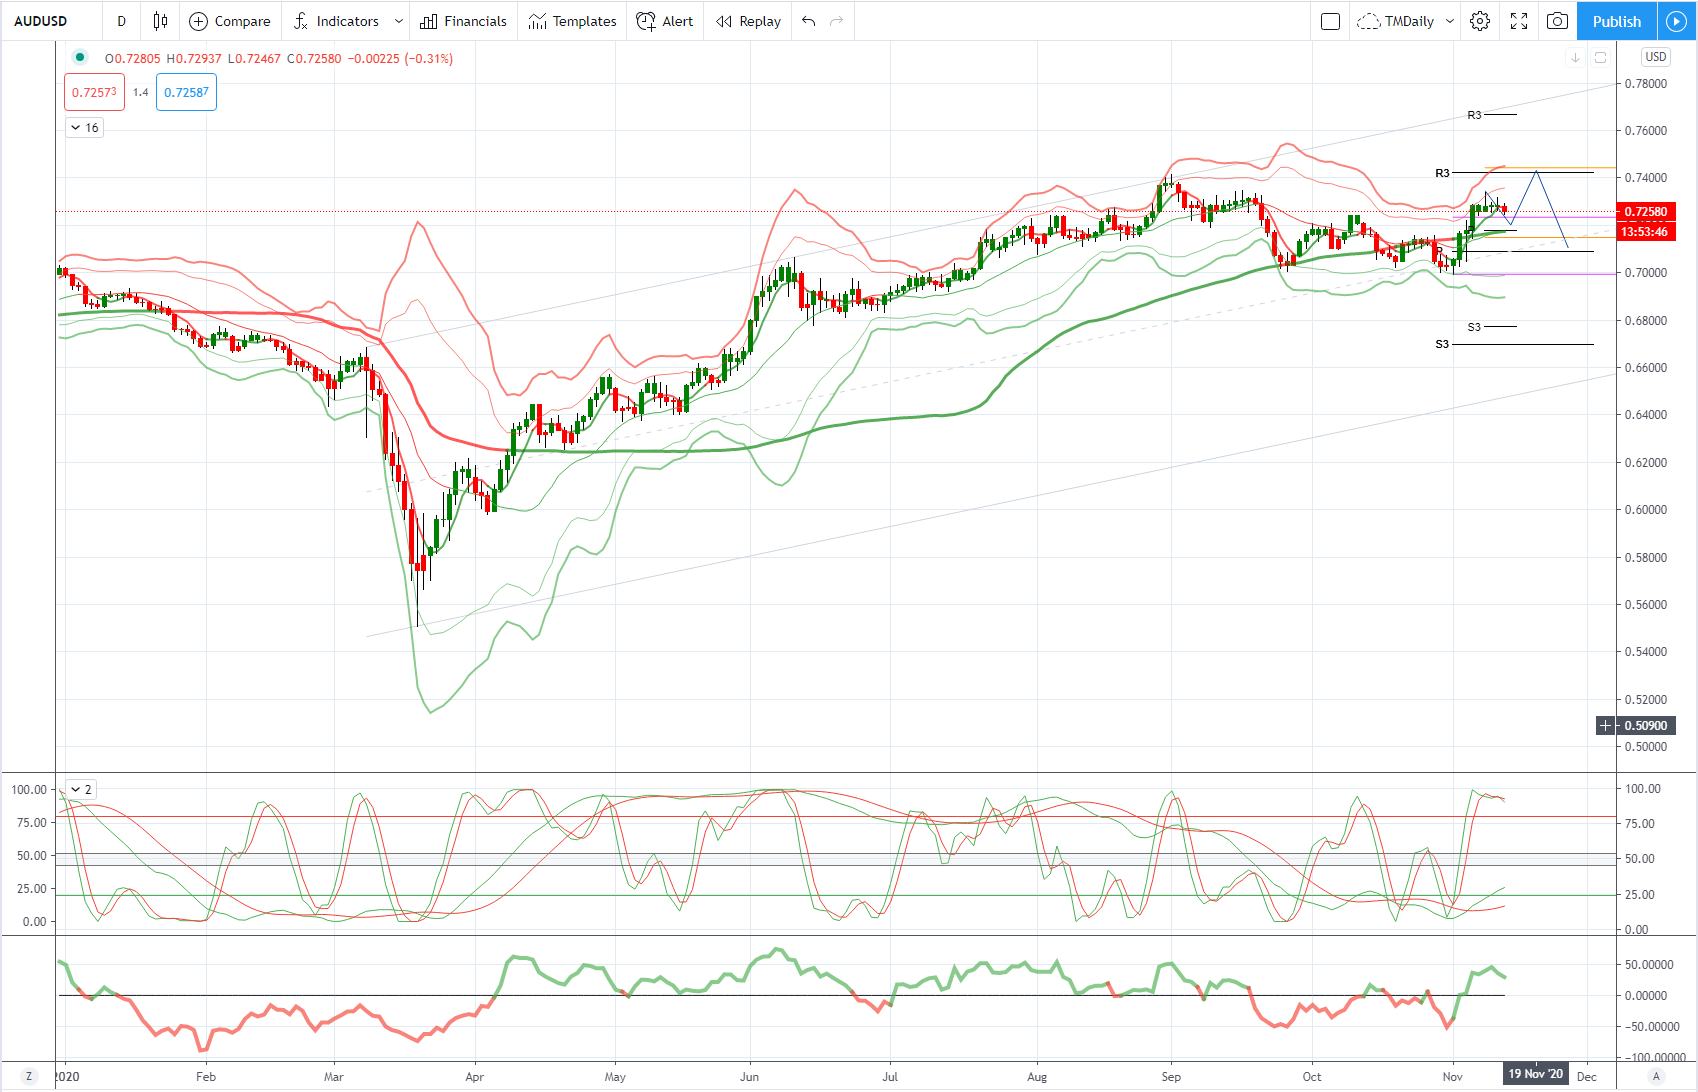The height and width of the screenshot is (1092, 1698).
Task: Open the Compare symbol dialog
Action: tap(230, 21)
